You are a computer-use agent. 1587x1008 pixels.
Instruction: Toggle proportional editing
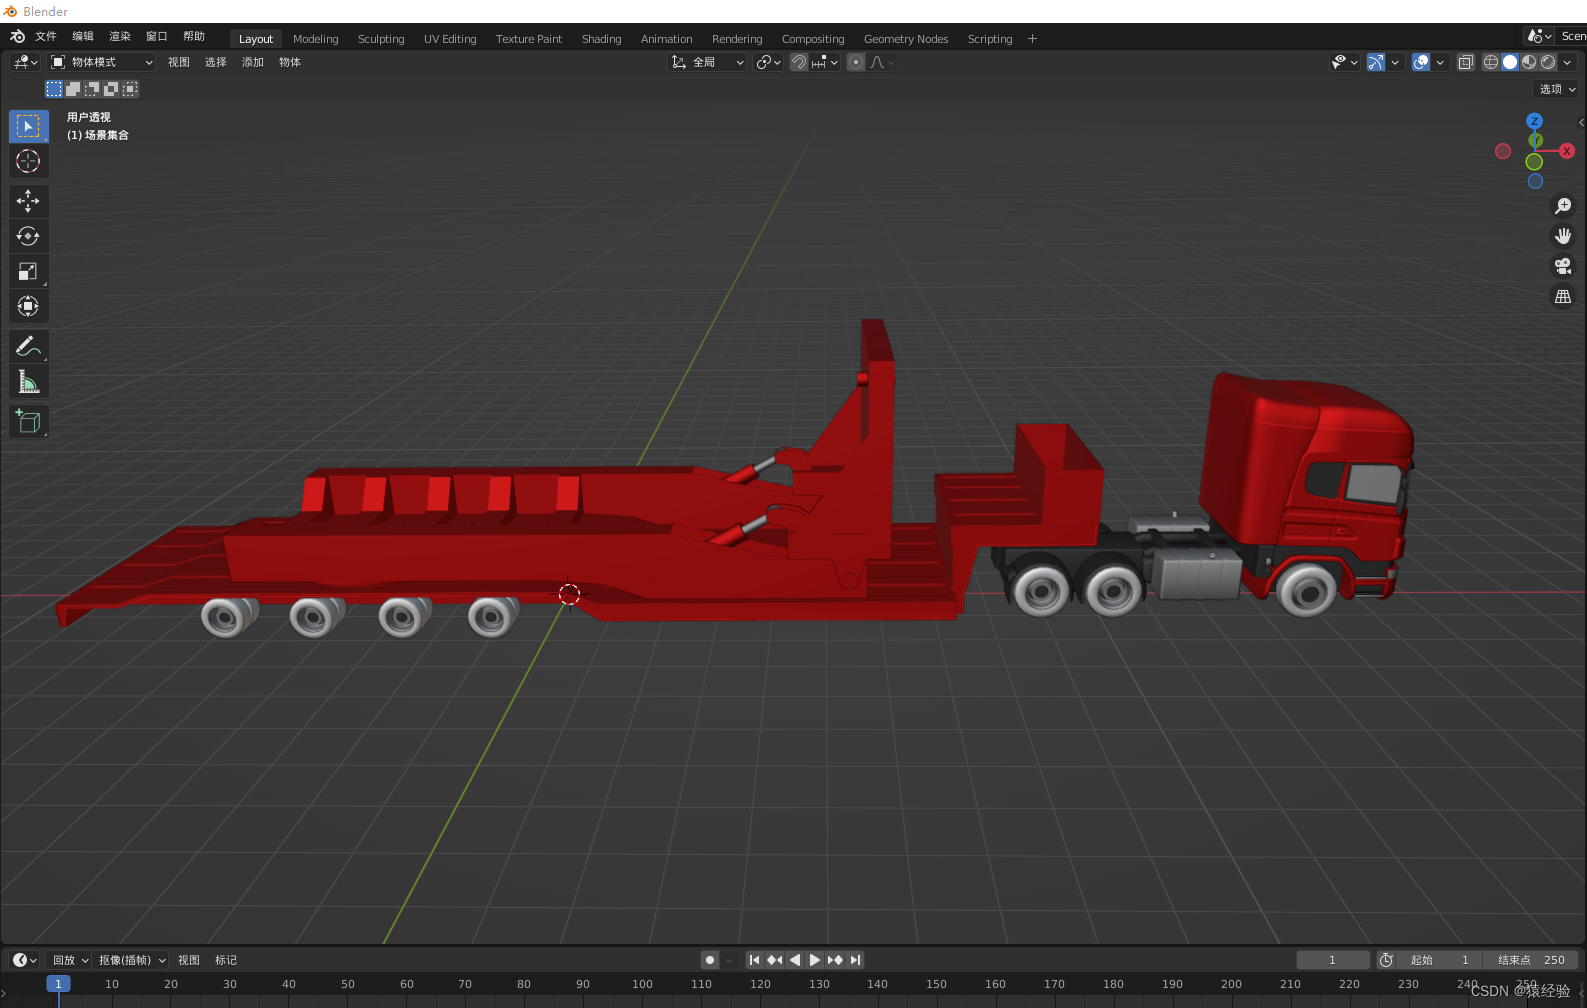[856, 62]
